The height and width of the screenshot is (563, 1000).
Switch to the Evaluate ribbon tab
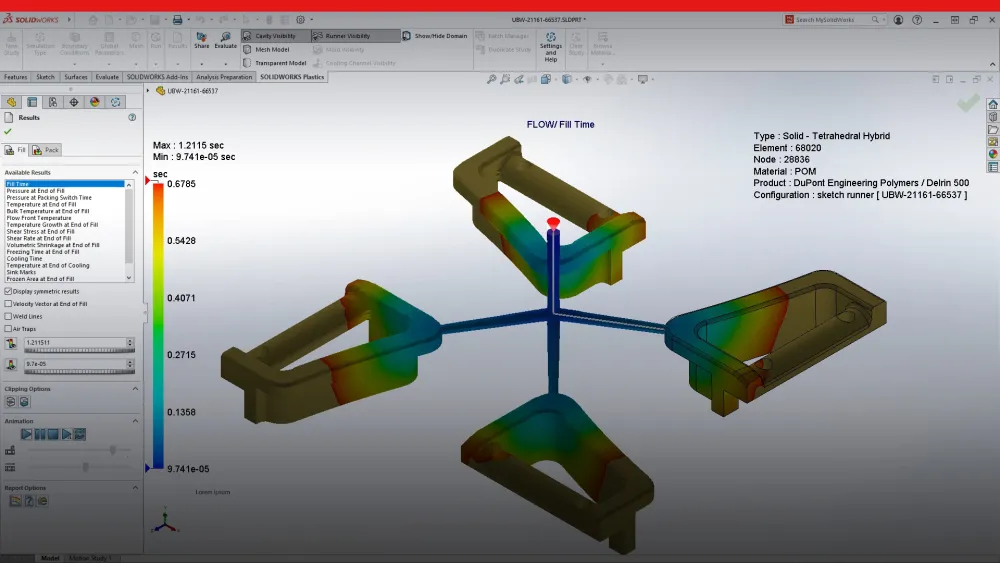coord(107,77)
